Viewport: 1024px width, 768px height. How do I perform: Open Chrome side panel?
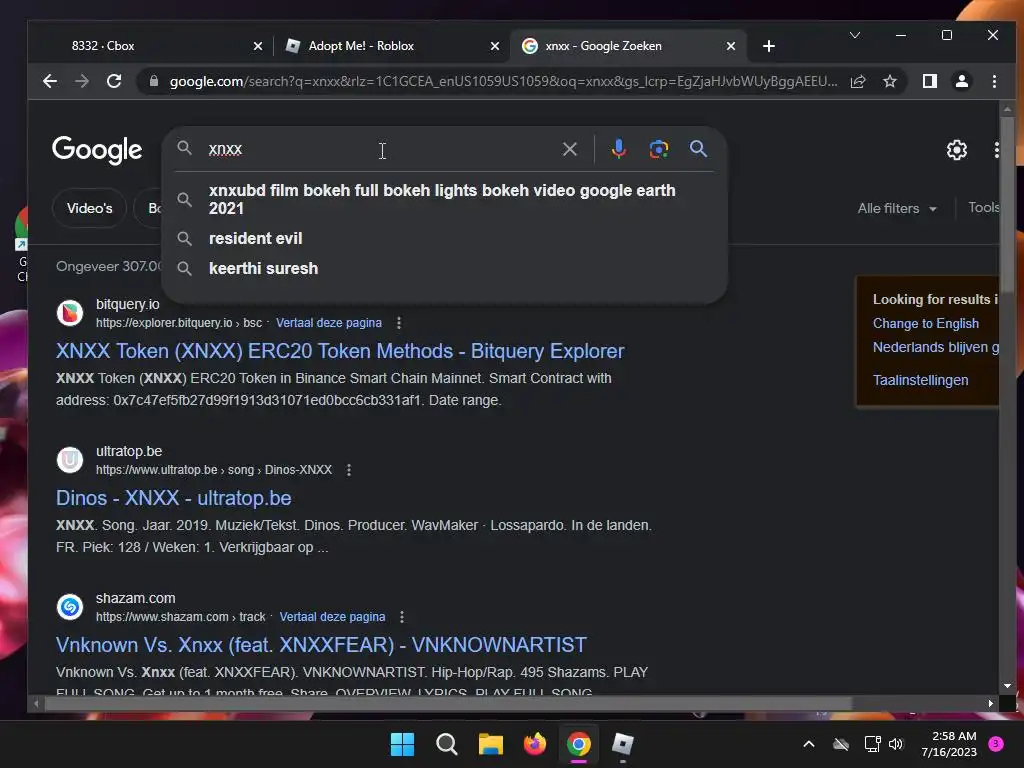pyautogui.click(x=929, y=81)
